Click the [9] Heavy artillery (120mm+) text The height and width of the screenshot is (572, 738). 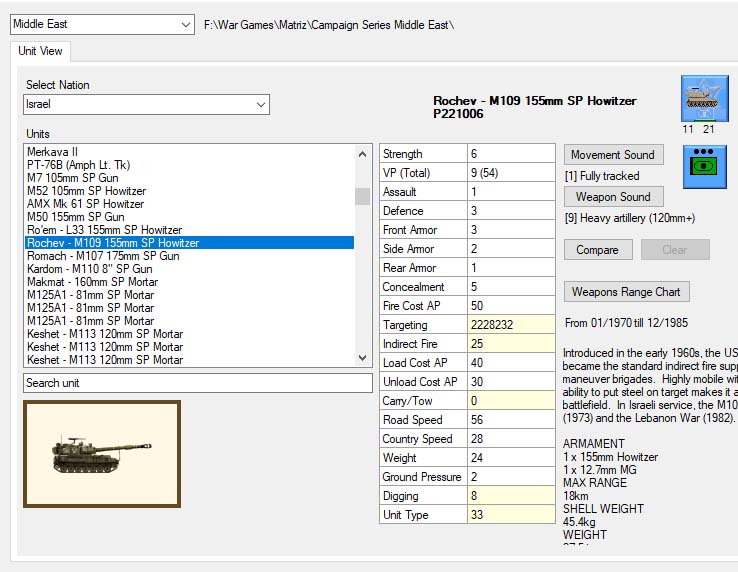(x=630, y=218)
